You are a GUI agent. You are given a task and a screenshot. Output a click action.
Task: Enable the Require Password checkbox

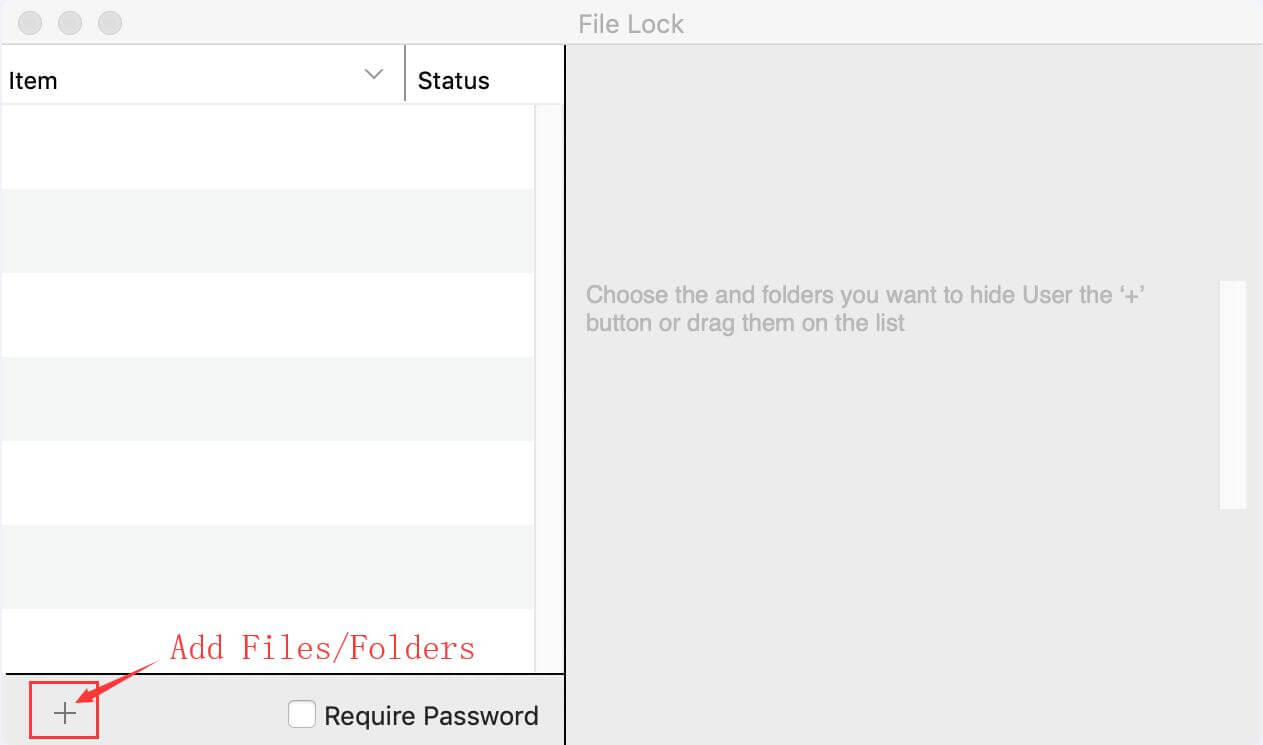coord(301,714)
